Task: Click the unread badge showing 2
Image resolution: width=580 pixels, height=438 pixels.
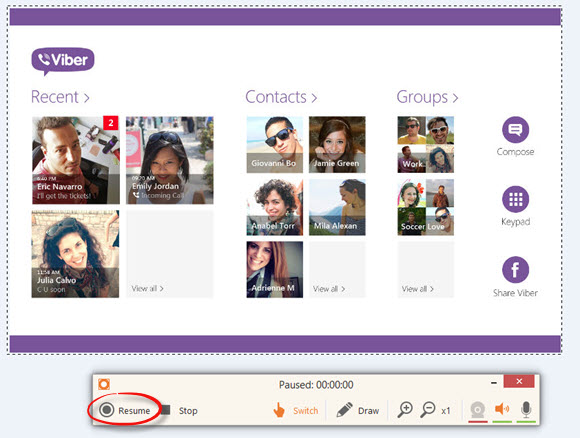Action: (111, 123)
